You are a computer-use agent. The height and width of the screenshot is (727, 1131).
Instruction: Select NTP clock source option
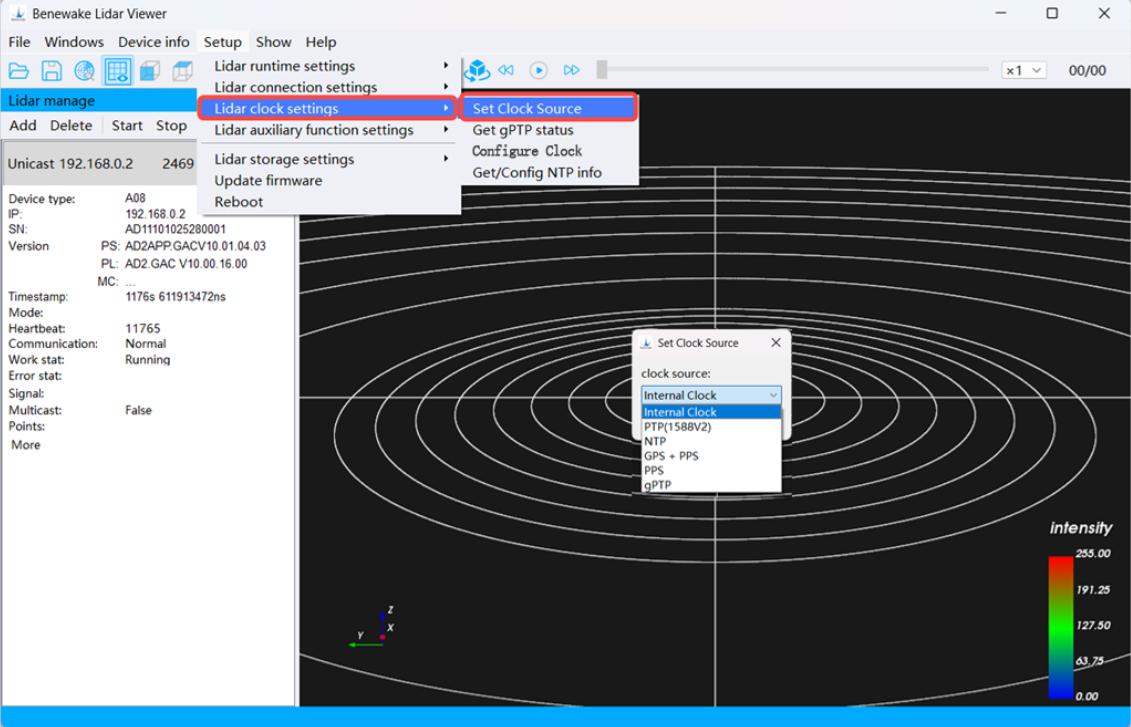click(711, 441)
